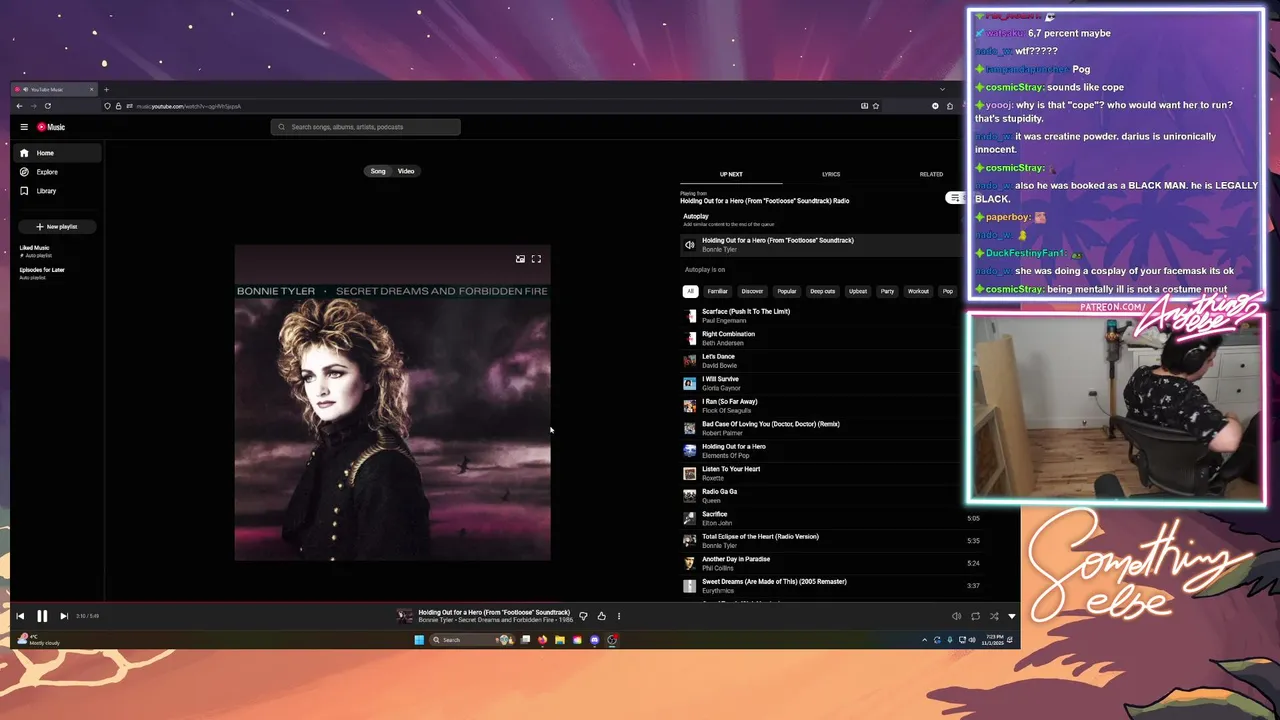
Task: Skip to next track
Action: point(64,616)
